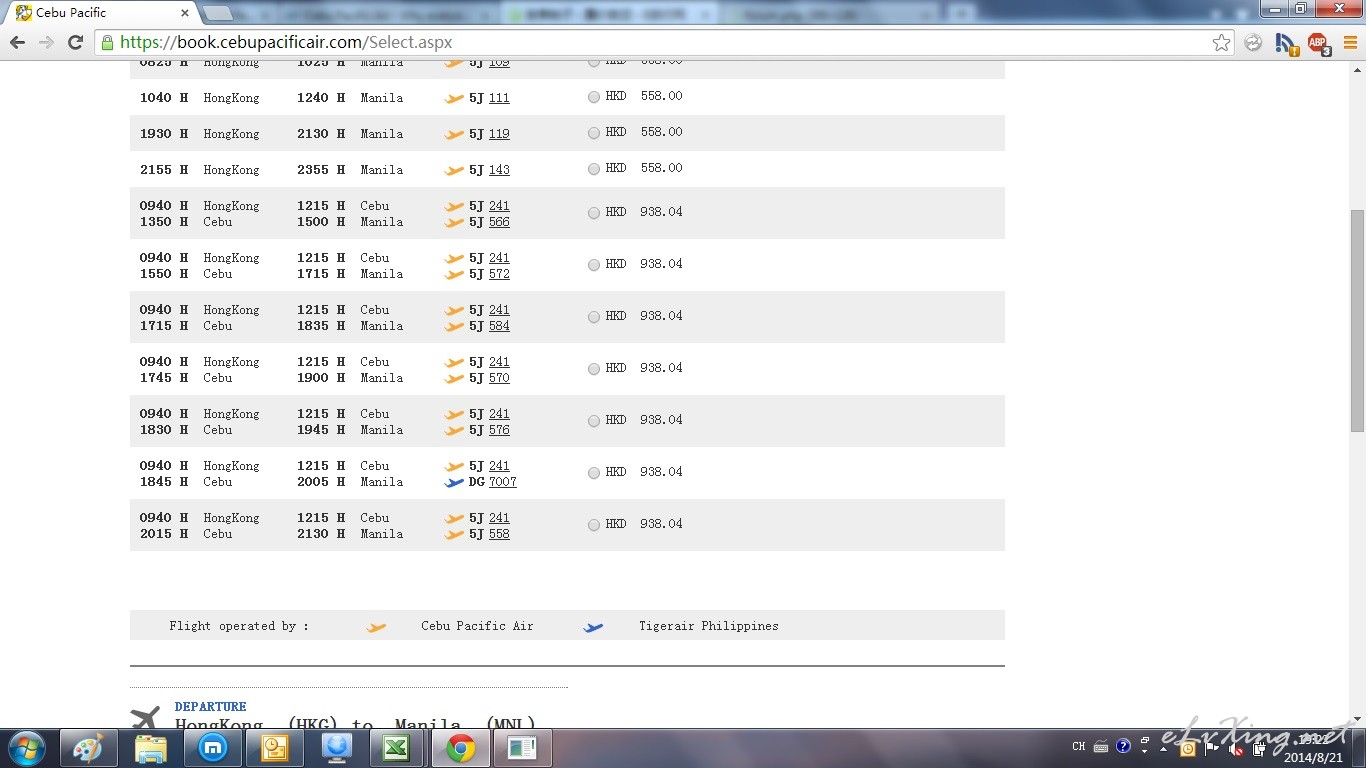Open Windows Explorer from the taskbar

(151, 748)
